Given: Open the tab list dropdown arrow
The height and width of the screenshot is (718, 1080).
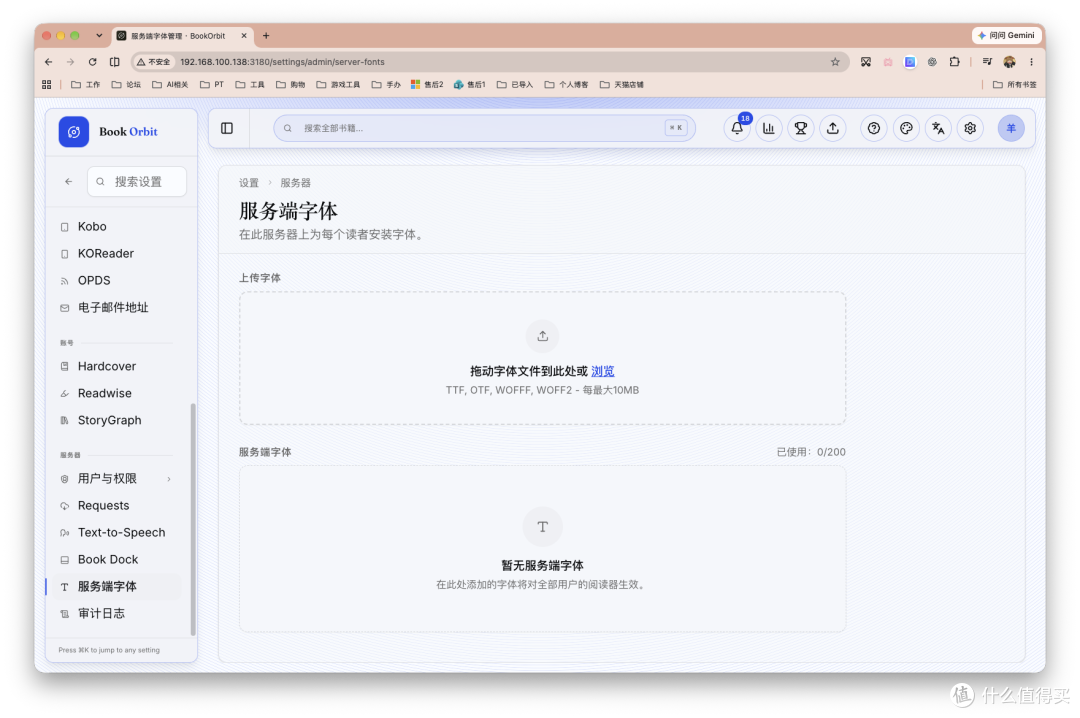Looking at the screenshot, I should pos(99,35).
